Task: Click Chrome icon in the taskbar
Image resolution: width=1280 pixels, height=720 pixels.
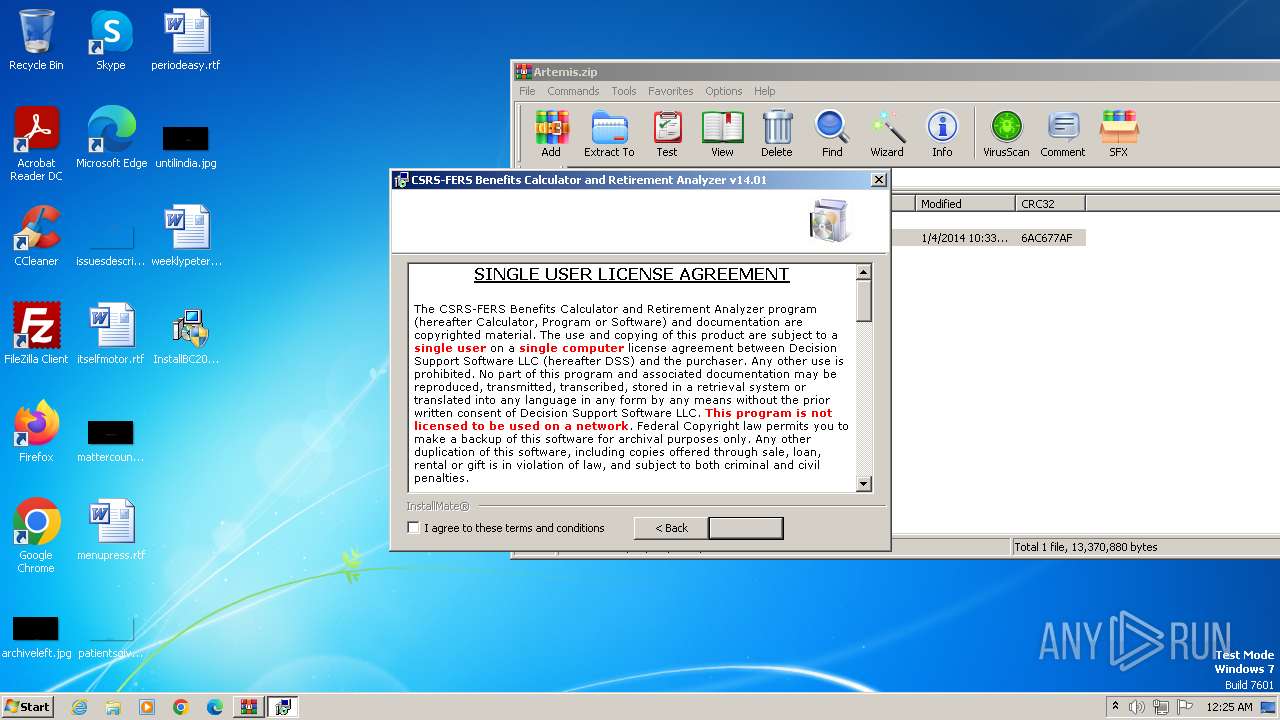Action: click(180, 707)
